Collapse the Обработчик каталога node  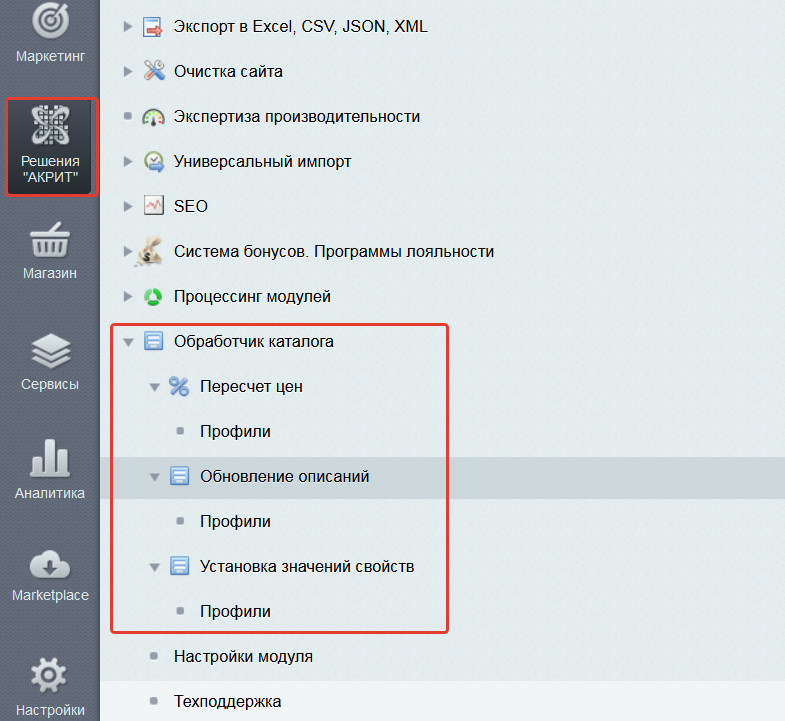127,342
